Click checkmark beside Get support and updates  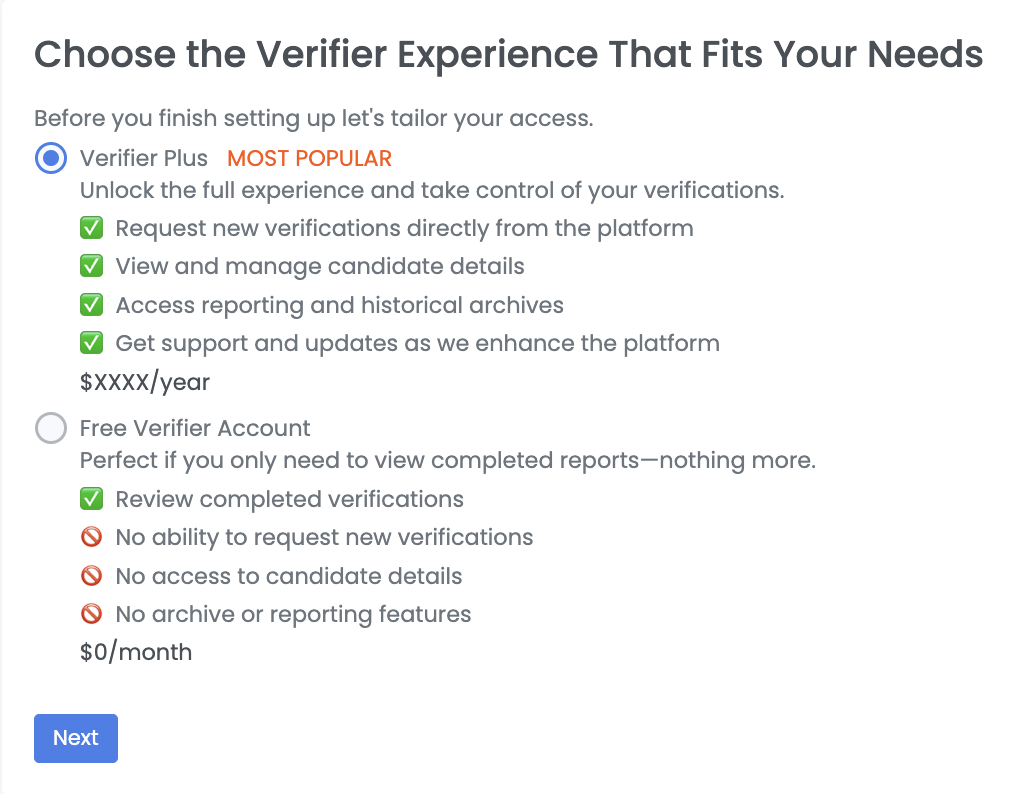coord(92,344)
